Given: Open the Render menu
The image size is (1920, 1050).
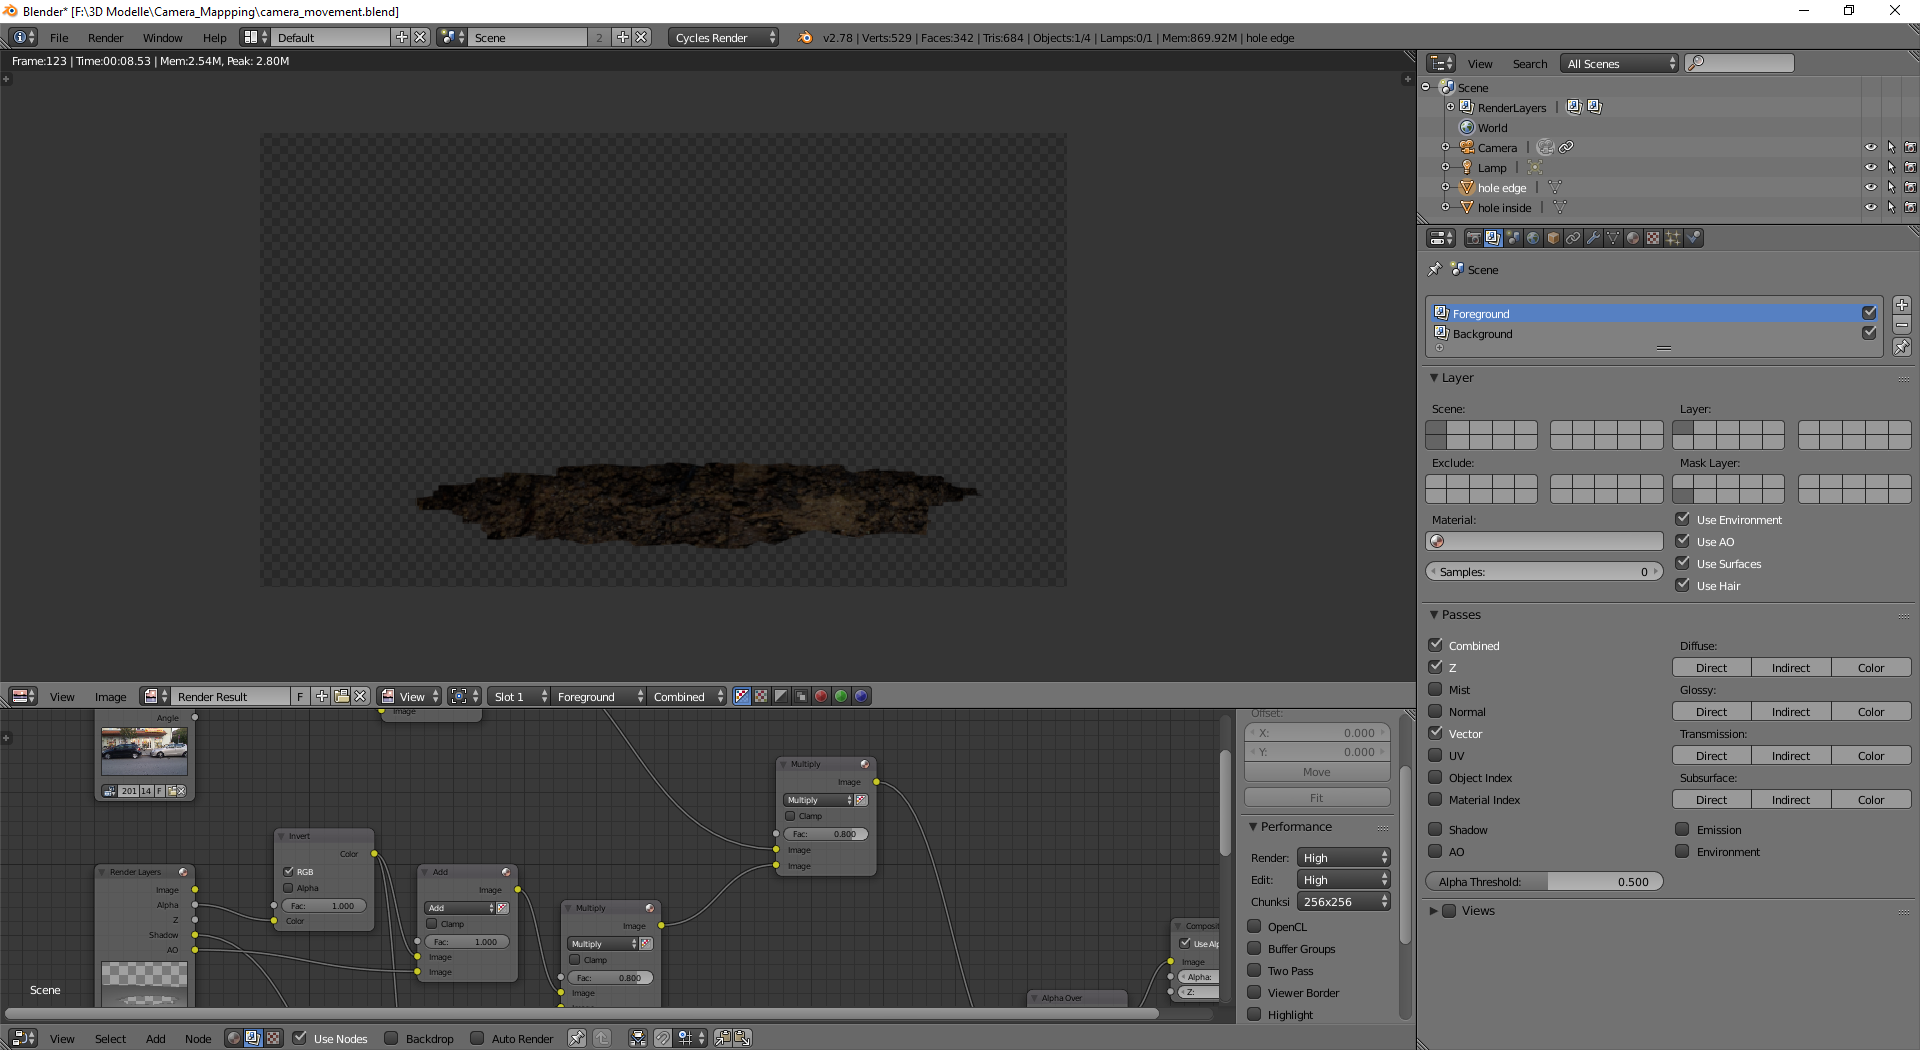Looking at the screenshot, I should point(105,37).
